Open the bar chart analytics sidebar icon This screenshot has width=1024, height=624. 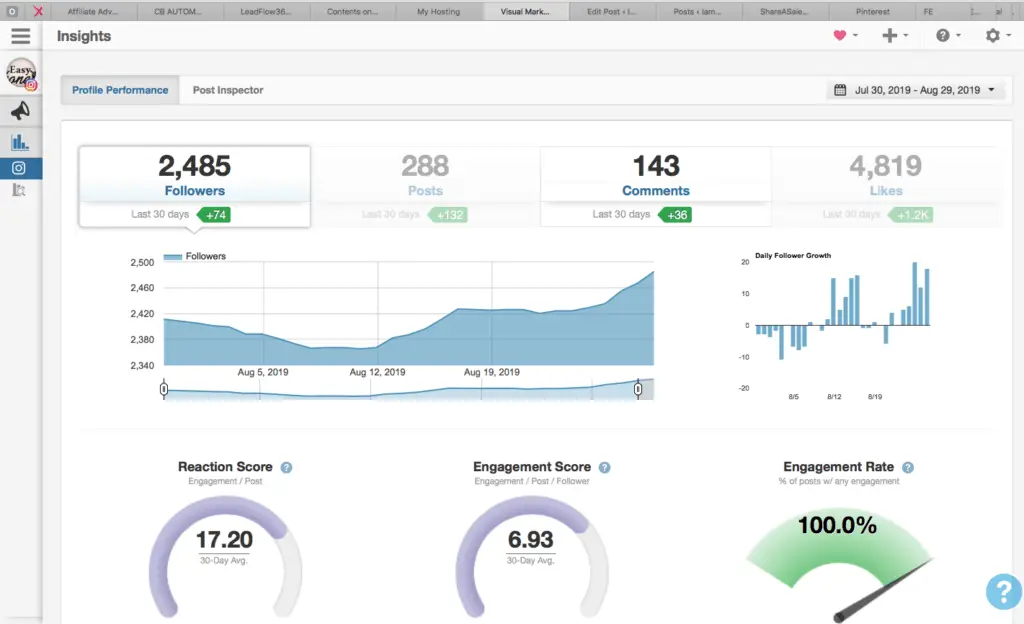click(x=20, y=141)
